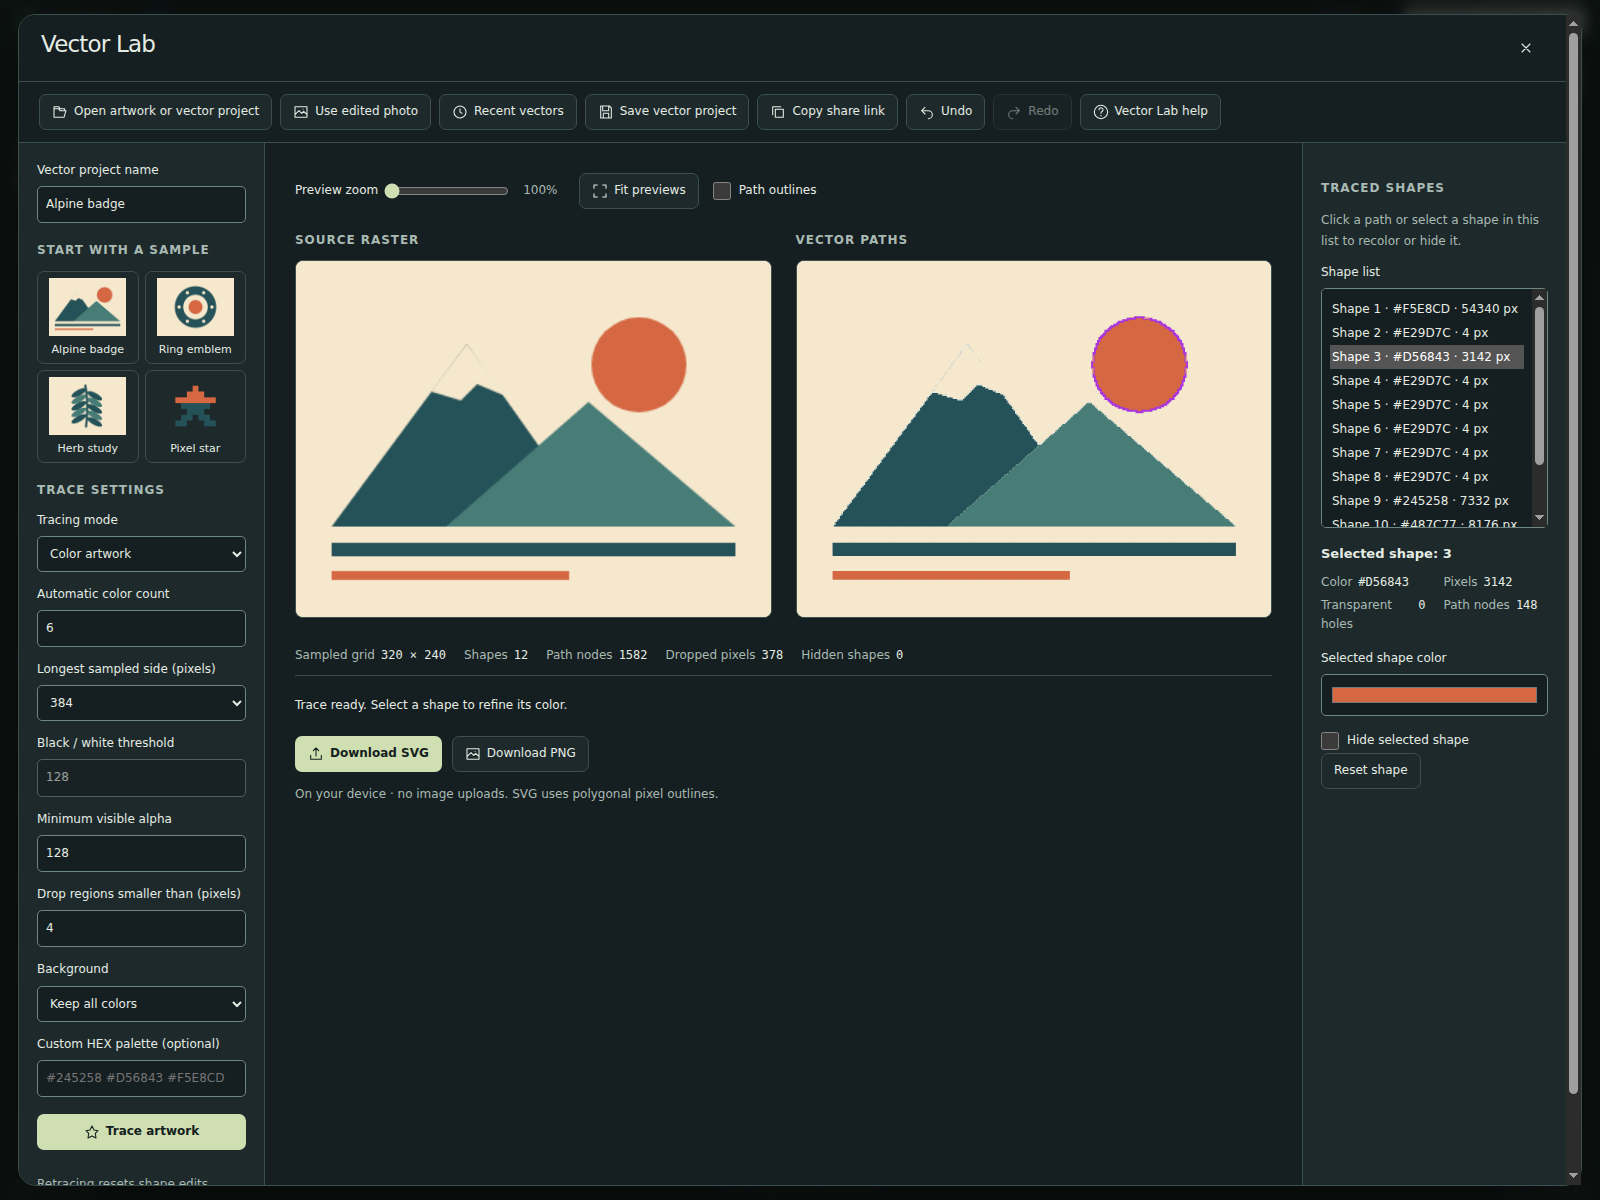Viewport: 1600px width, 1200px height.
Task: Undo the last action
Action: click(x=945, y=111)
